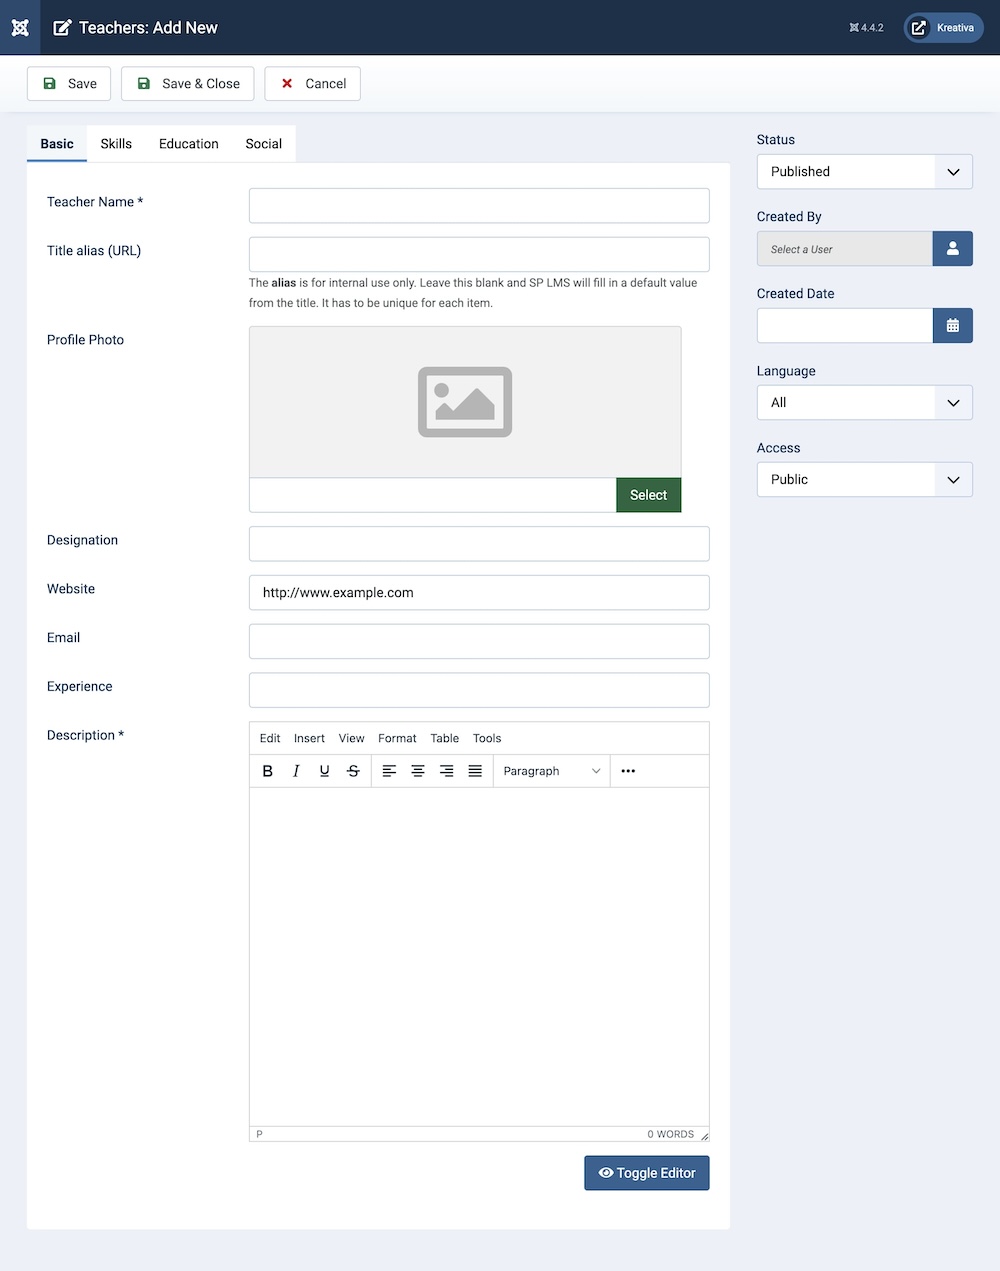
Task: Click the Toggle Editor button
Action: tap(646, 1173)
